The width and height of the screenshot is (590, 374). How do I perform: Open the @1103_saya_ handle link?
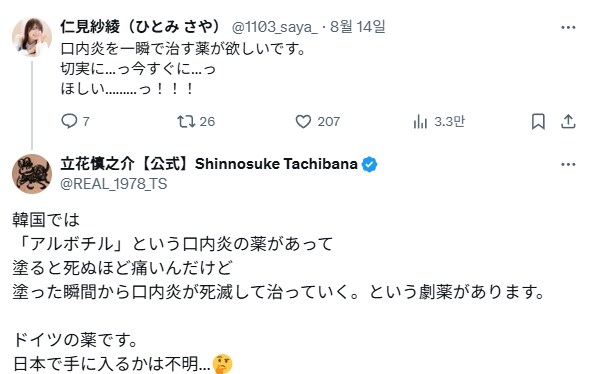pos(275,27)
